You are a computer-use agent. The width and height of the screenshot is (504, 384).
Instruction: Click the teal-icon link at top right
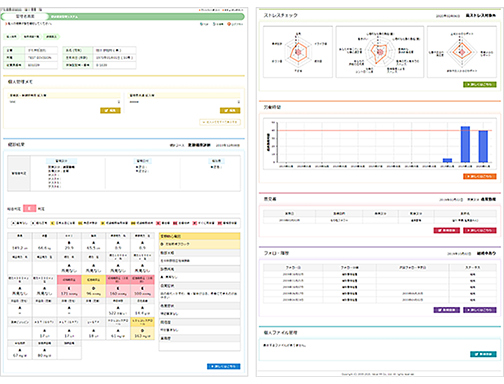click(x=204, y=24)
